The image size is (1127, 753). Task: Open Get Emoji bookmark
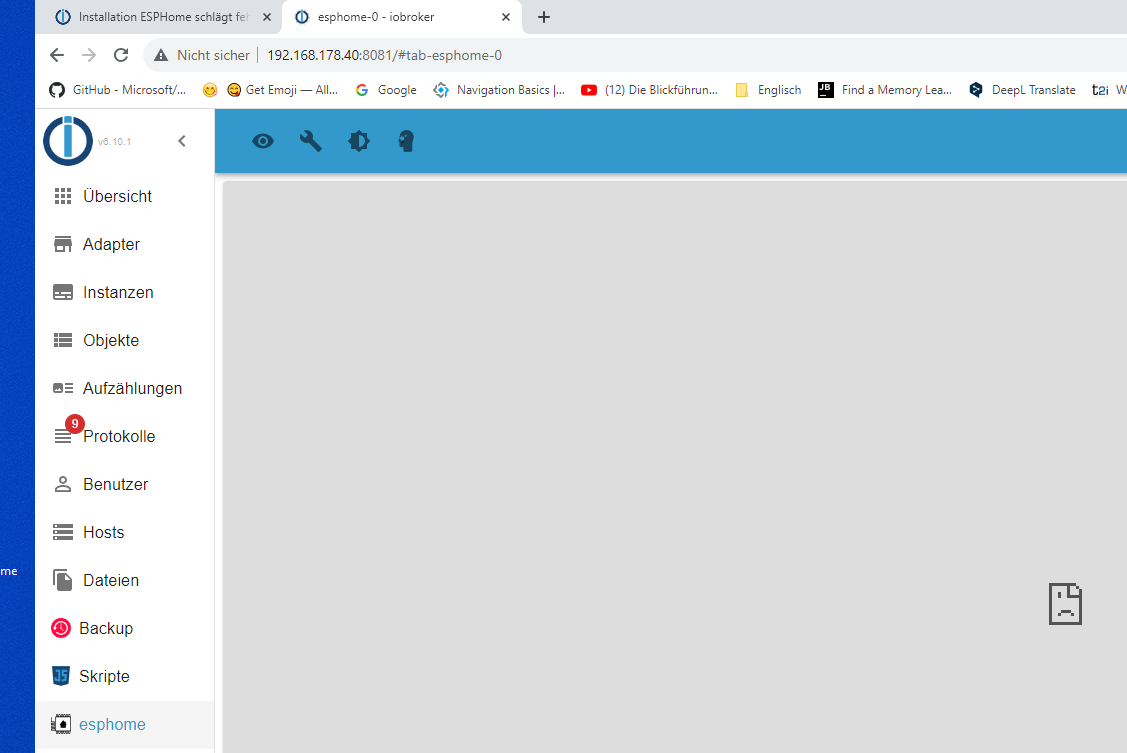pos(282,90)
